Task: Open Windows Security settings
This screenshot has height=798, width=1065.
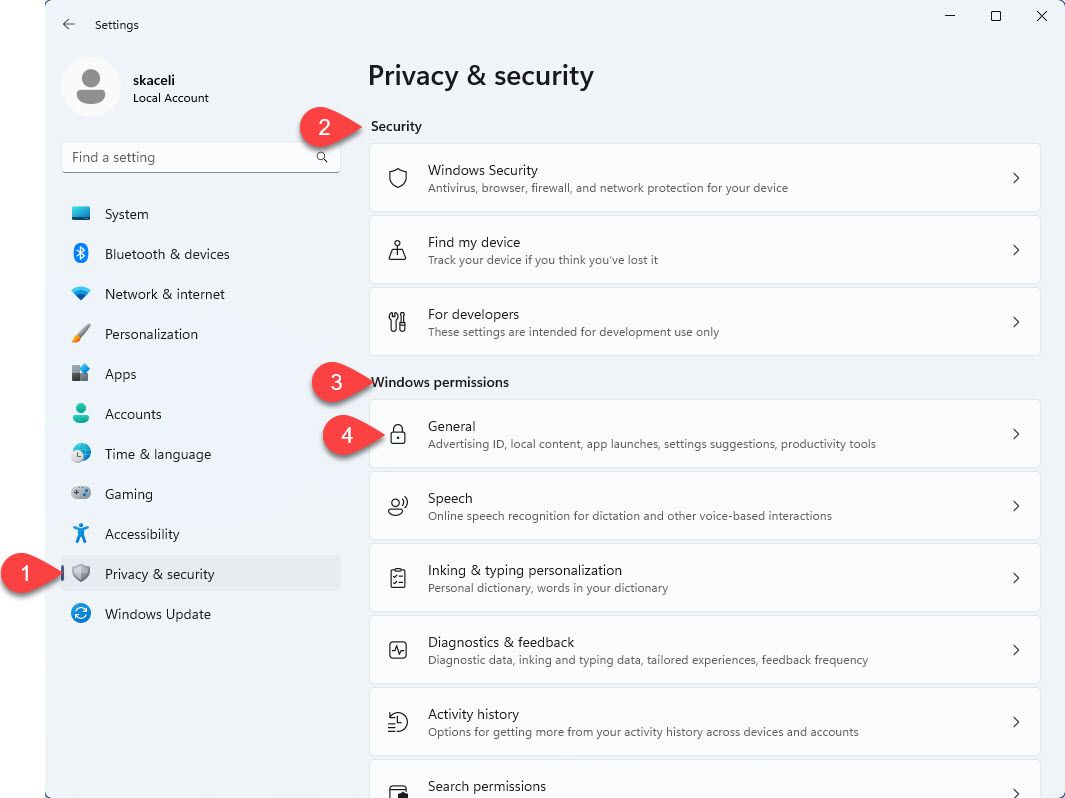Action: (x=704, y=178)
